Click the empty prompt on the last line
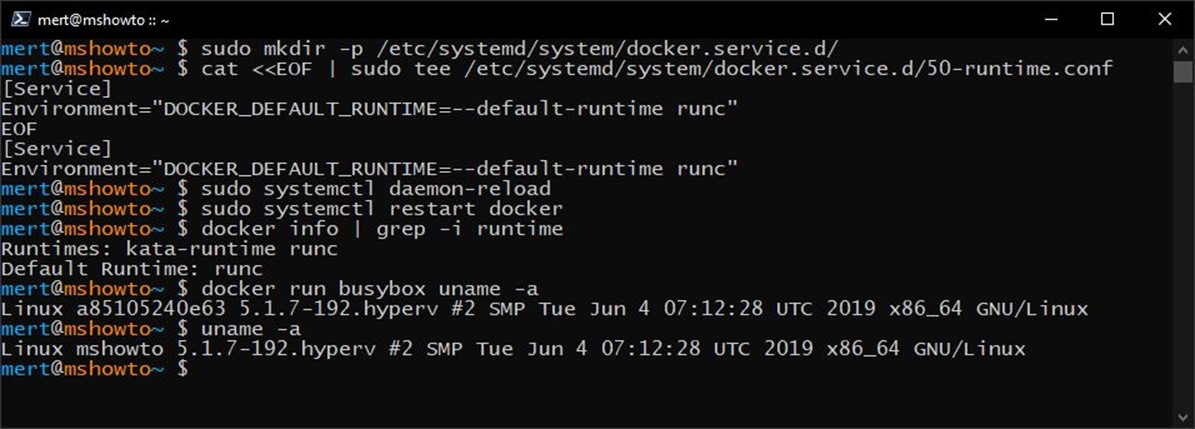This screenshot has height=429, width=1195. (95, 369)
